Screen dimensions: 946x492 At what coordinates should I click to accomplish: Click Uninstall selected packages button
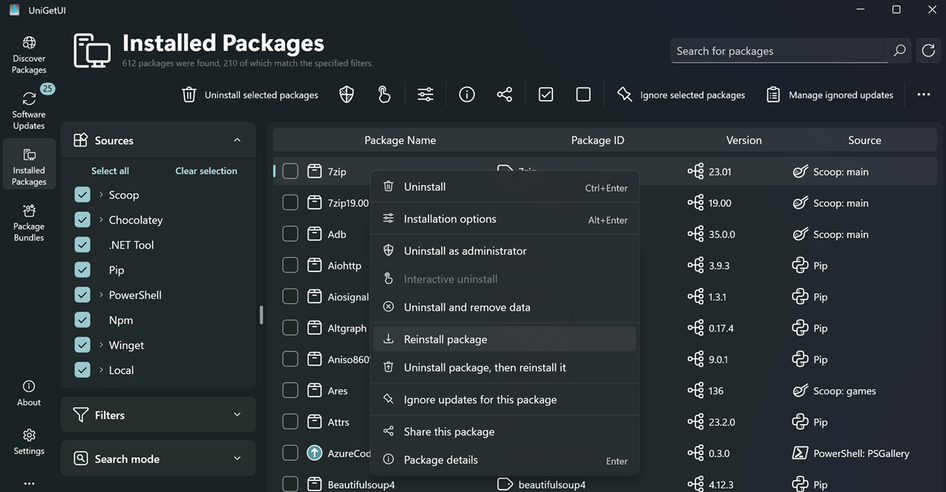(x=250, y=95)
